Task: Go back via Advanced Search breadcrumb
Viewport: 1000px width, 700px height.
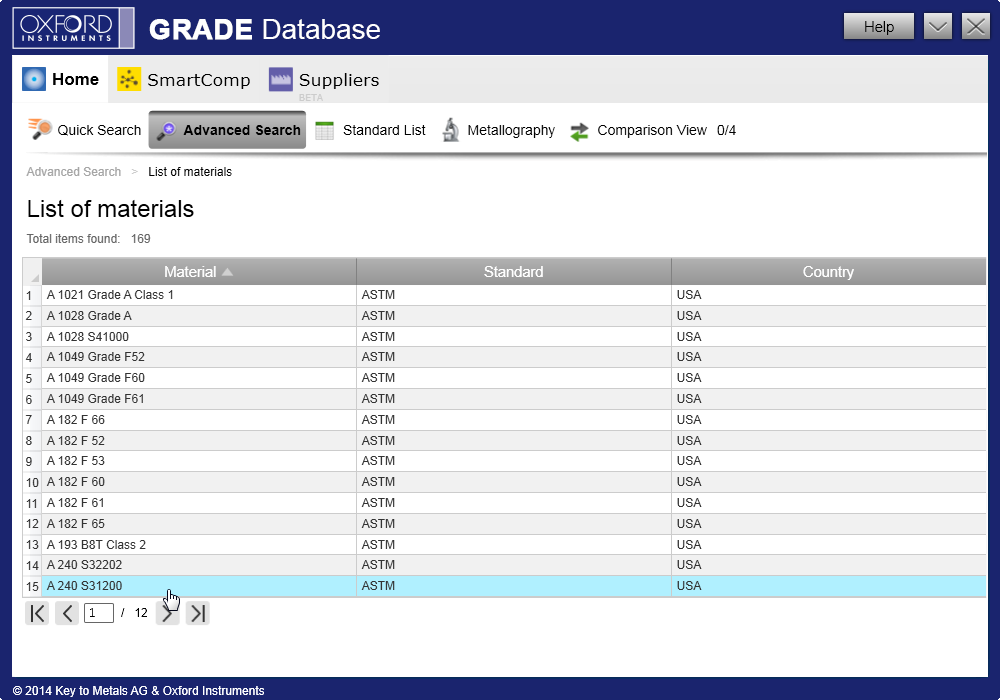Action: (73, 171)
